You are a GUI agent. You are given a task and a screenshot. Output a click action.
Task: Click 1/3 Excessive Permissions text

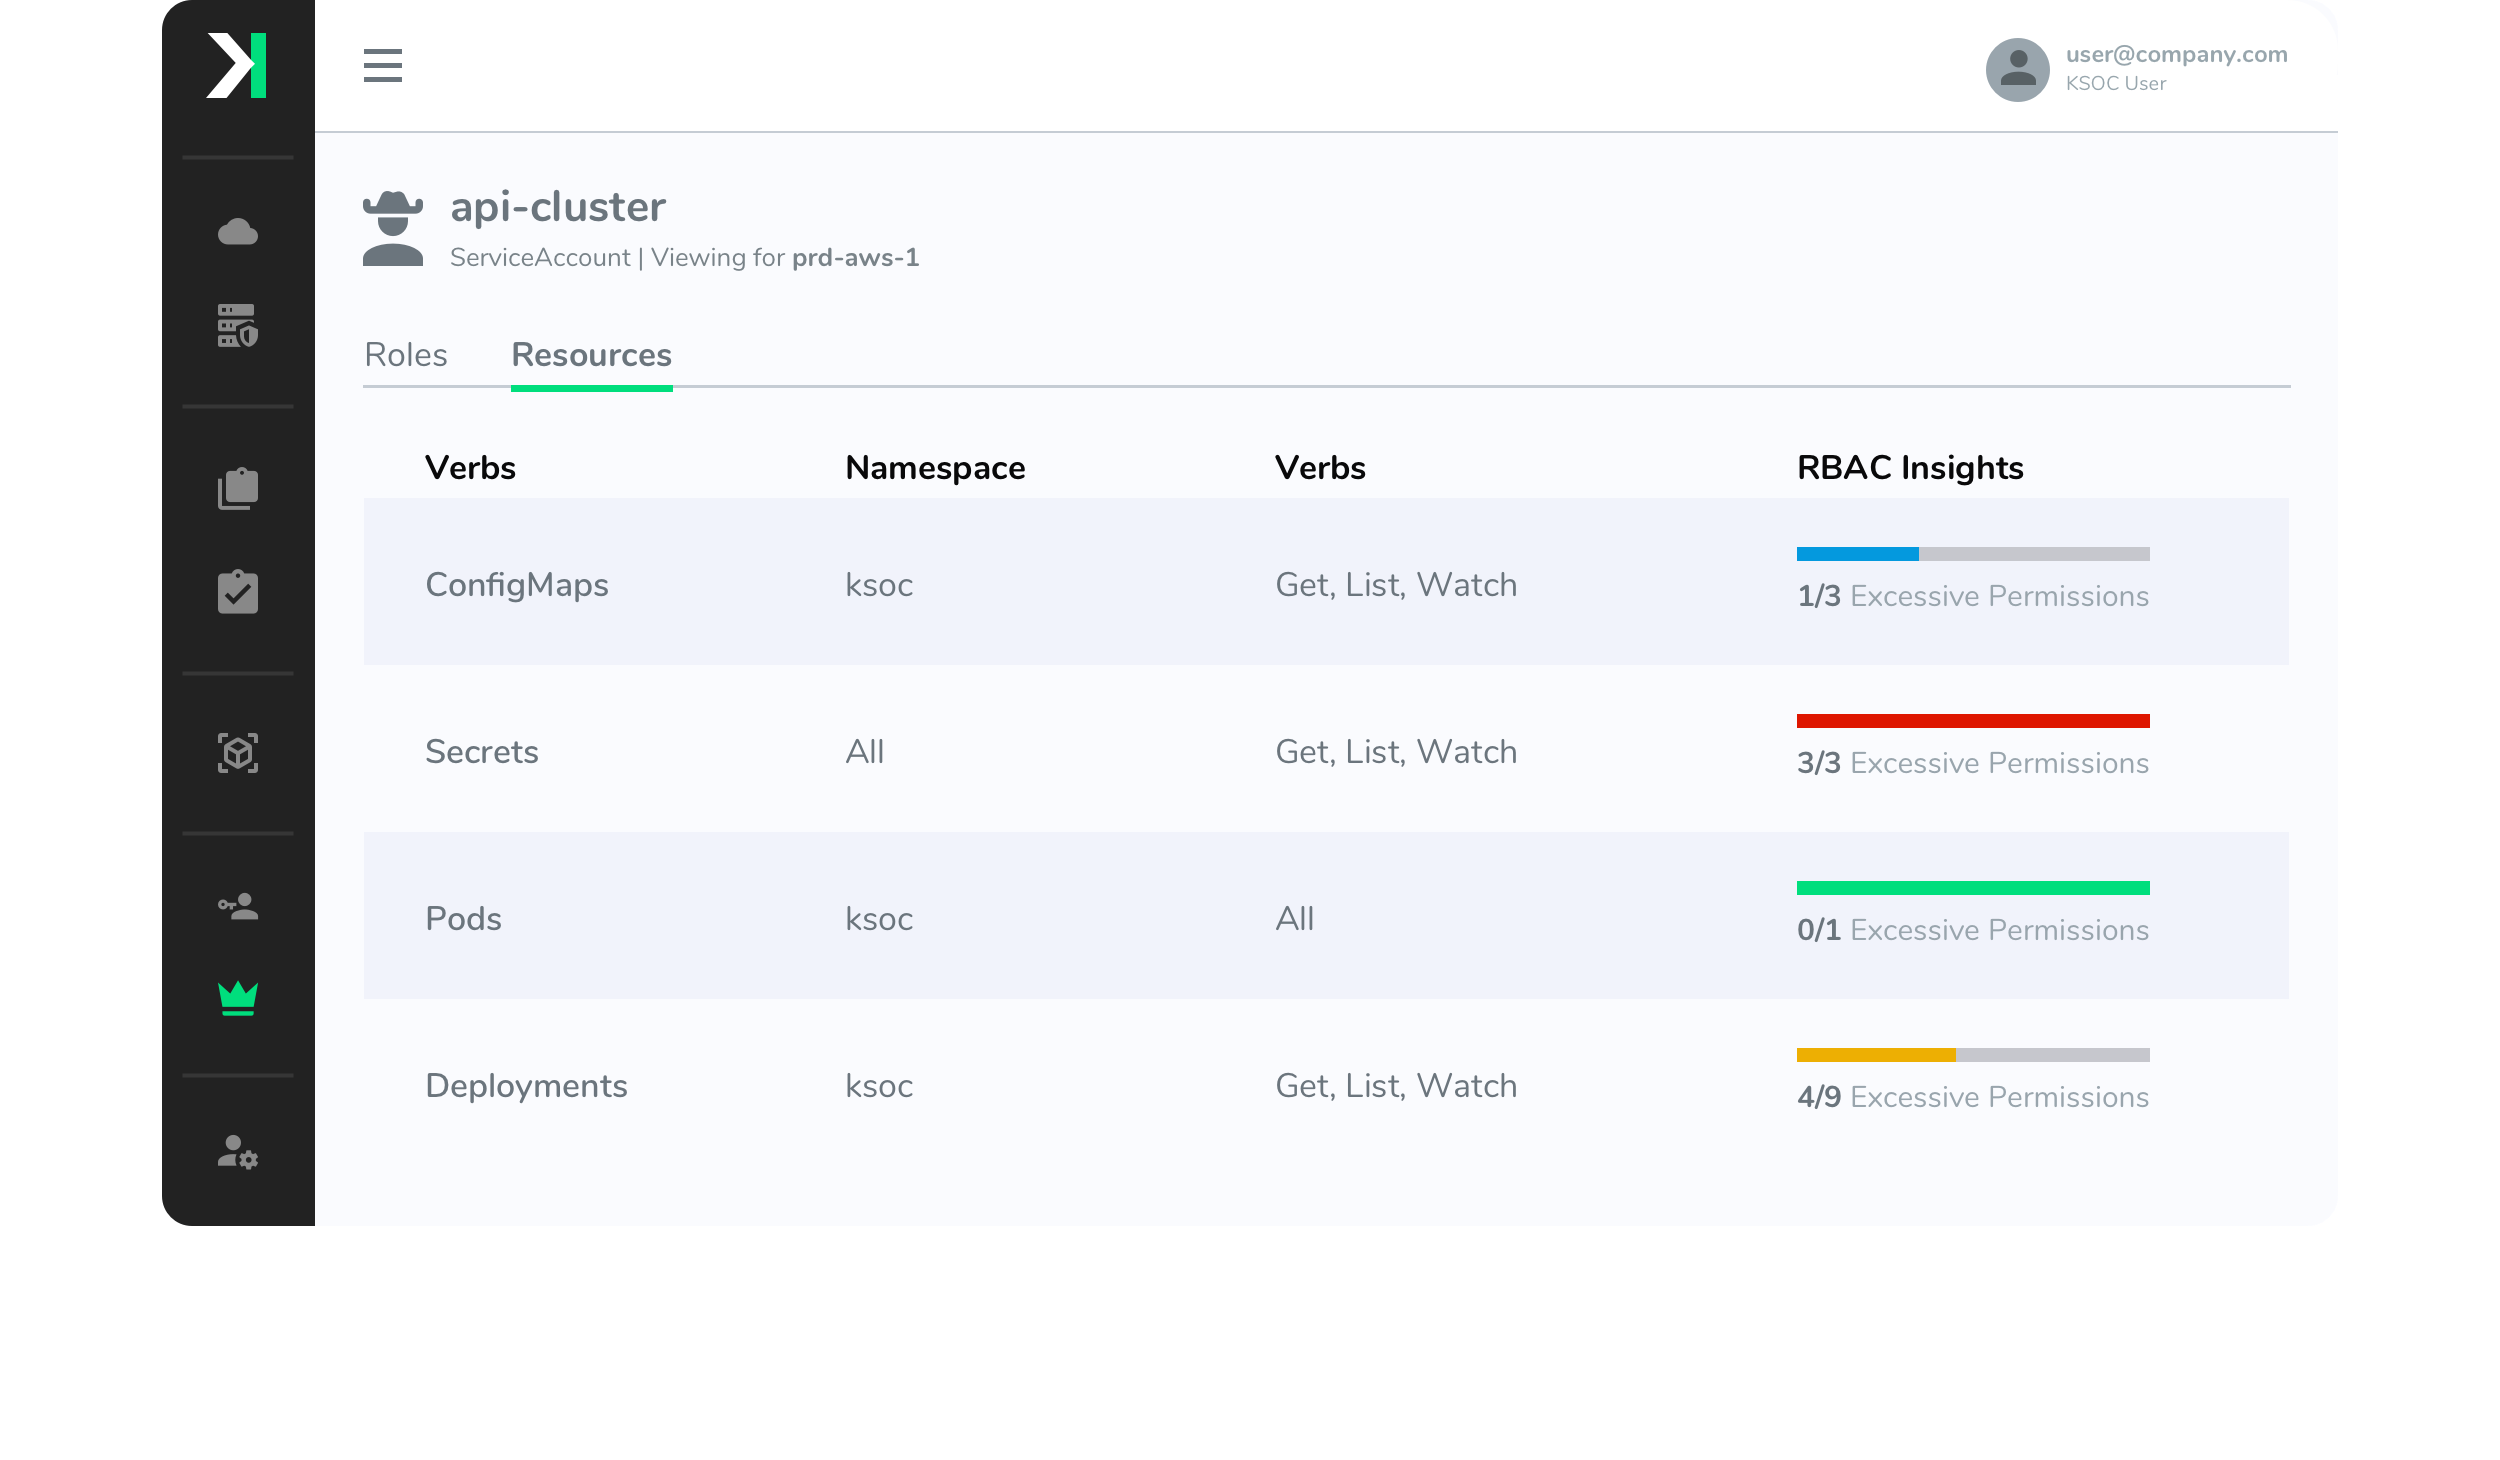pos(1973,597)
